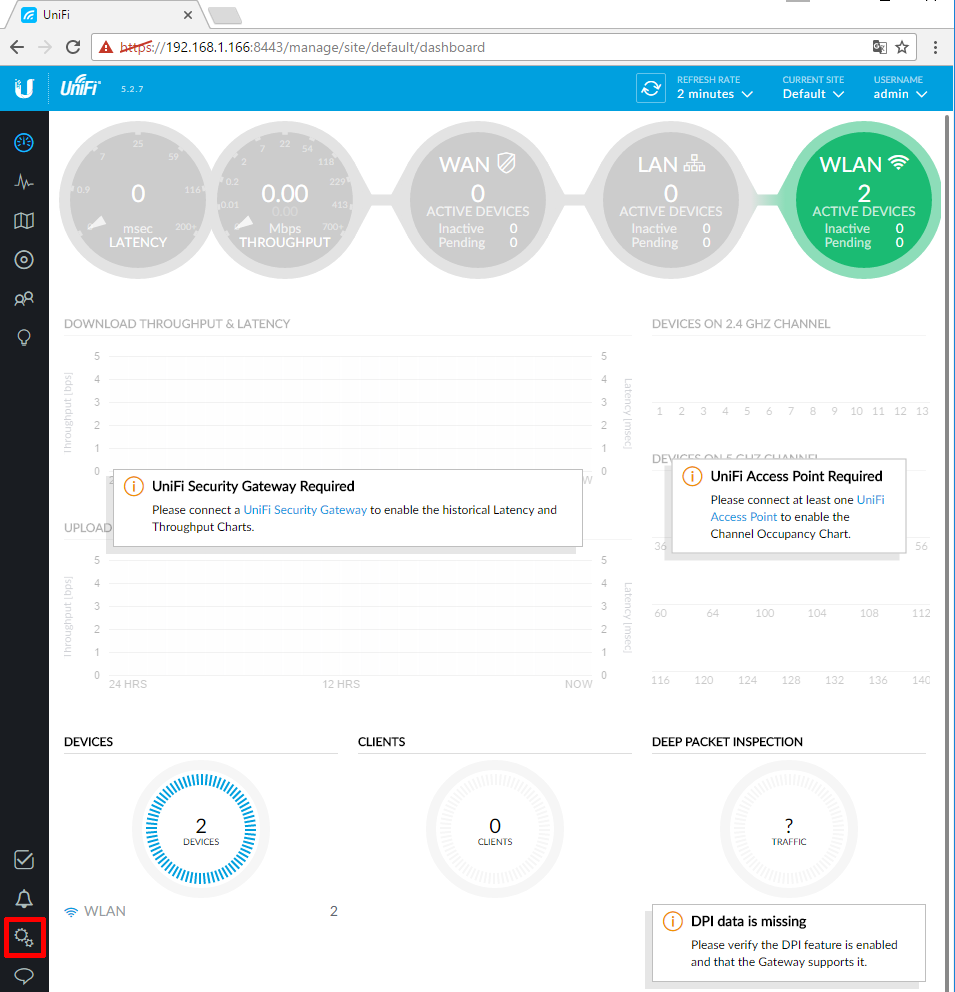Follow the UniFi Access Point link
The height and width of the screenshot is (992, 955).
tap(798, 508)
